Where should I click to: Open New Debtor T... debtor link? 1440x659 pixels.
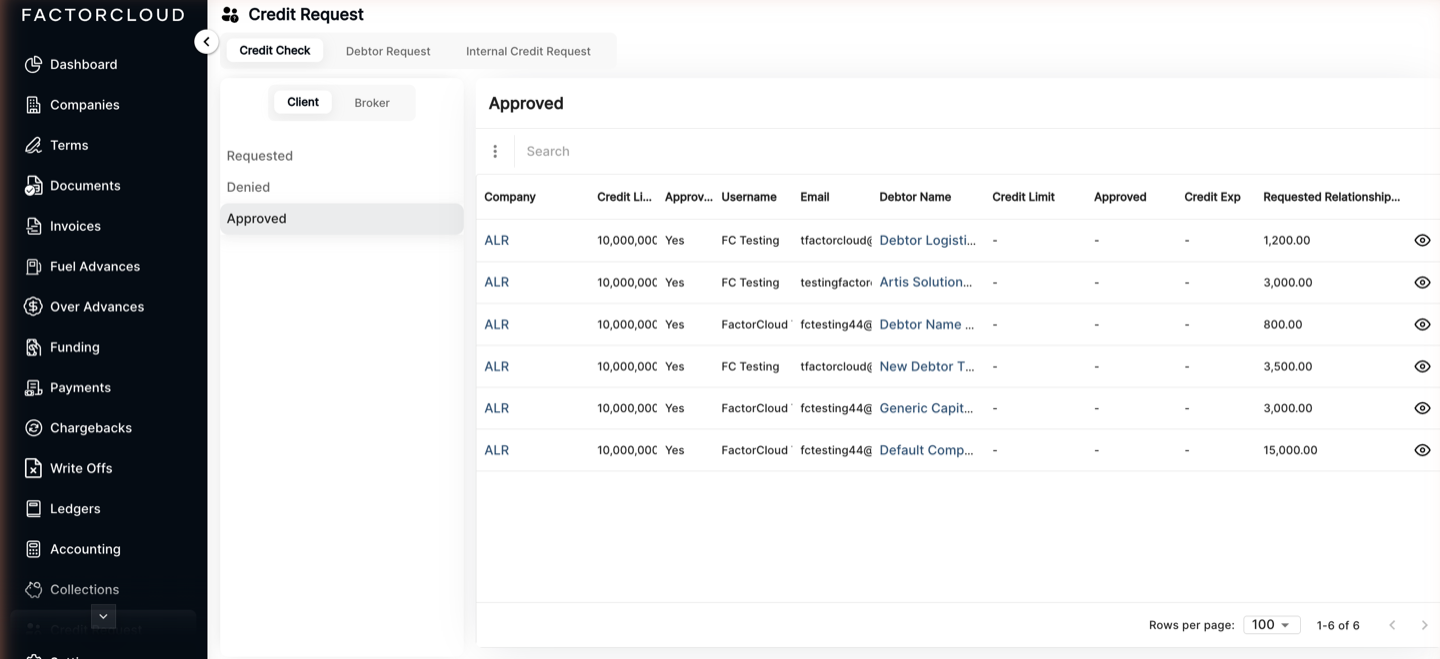click(927, 367)
